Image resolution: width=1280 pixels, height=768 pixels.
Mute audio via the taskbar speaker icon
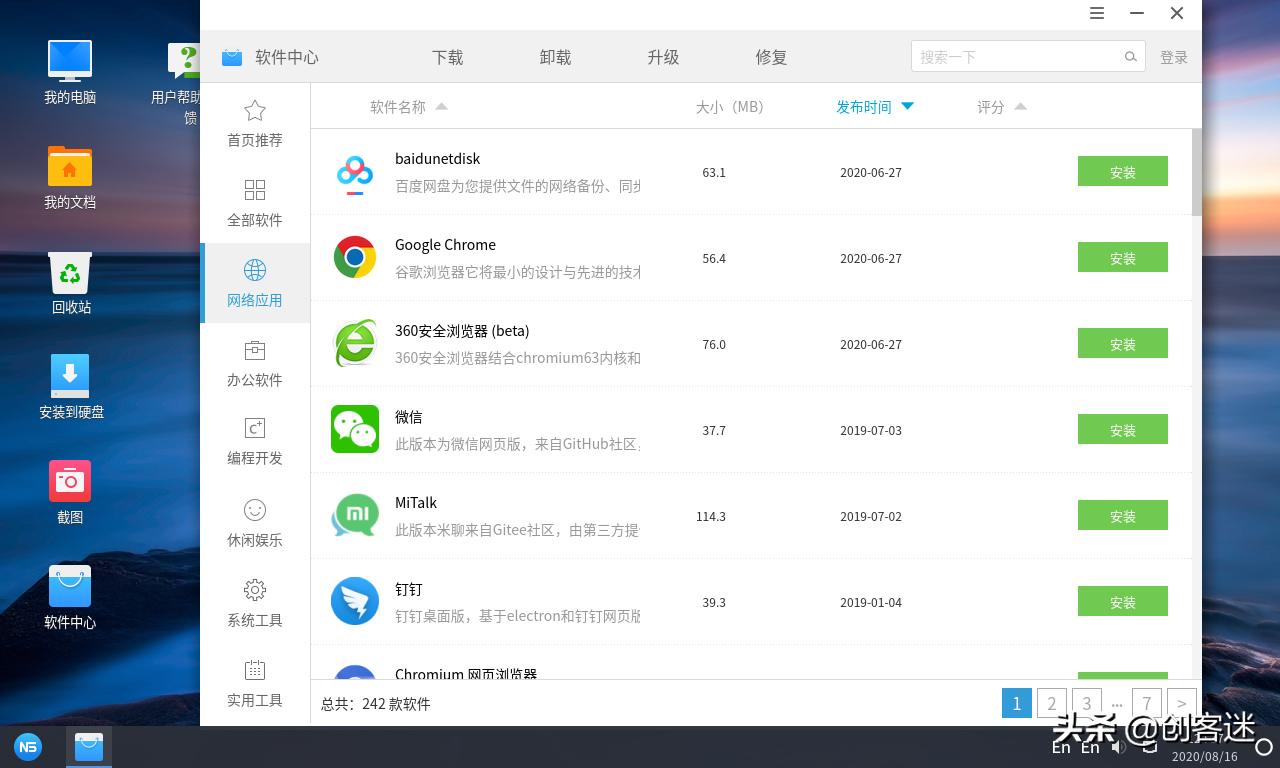coord(1119,746)
